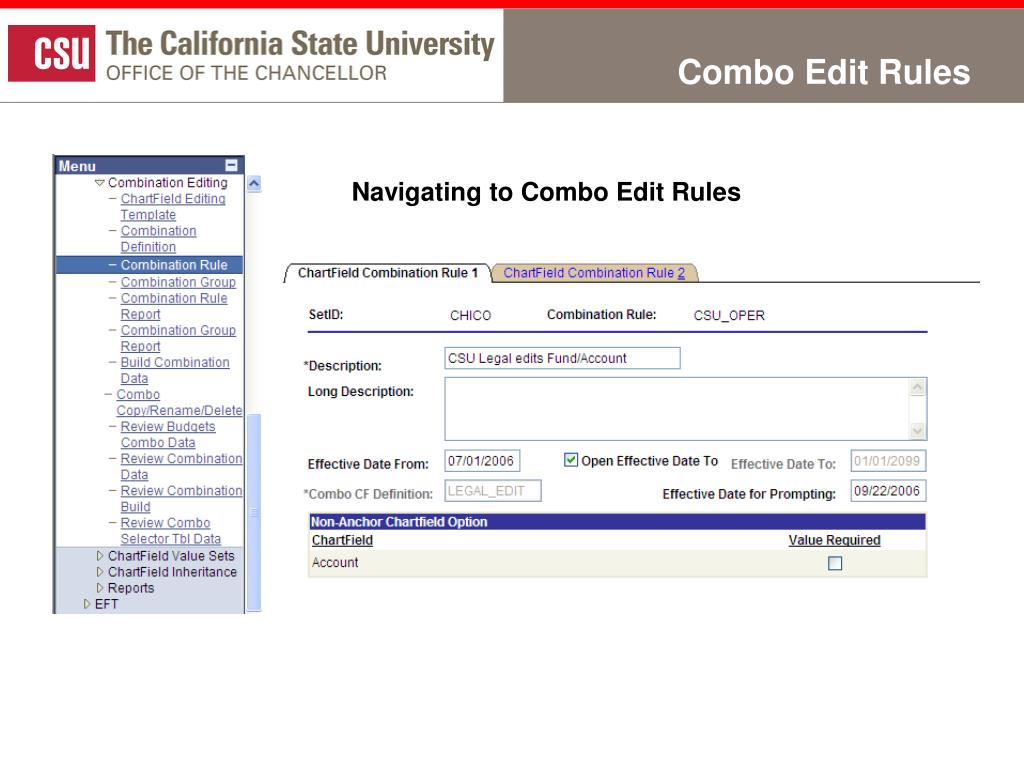Open Combination Rule Report link
Screen dimensions: 1024x768
(174, 306)
